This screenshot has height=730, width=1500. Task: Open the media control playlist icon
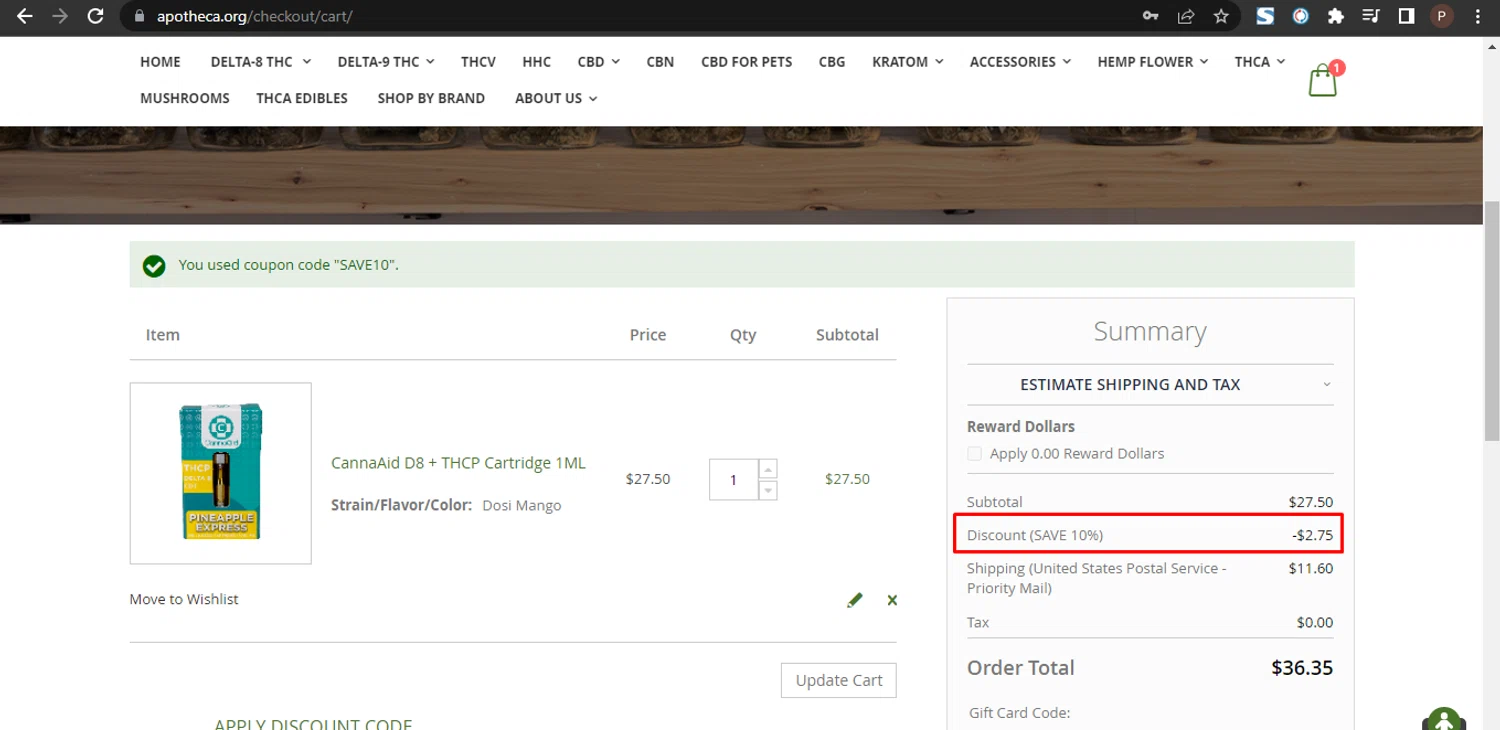click(1370, 16)
